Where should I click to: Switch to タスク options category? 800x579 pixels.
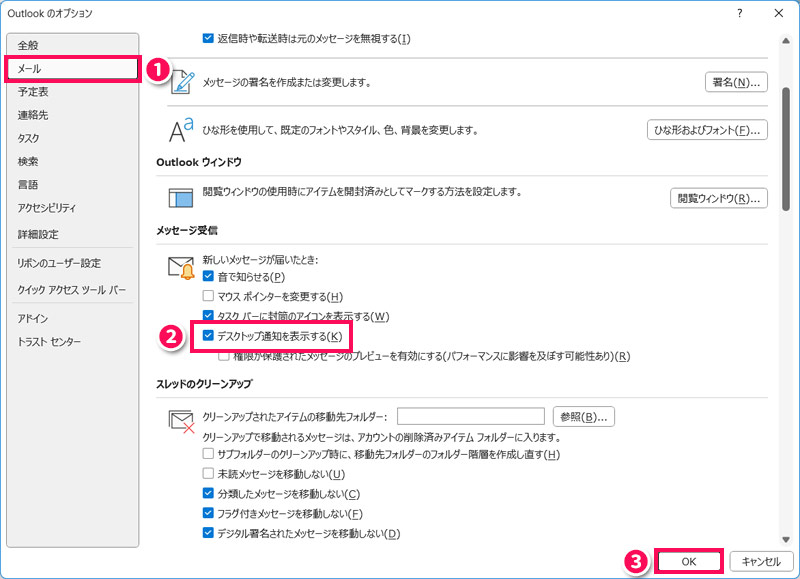tap(72, 138)
